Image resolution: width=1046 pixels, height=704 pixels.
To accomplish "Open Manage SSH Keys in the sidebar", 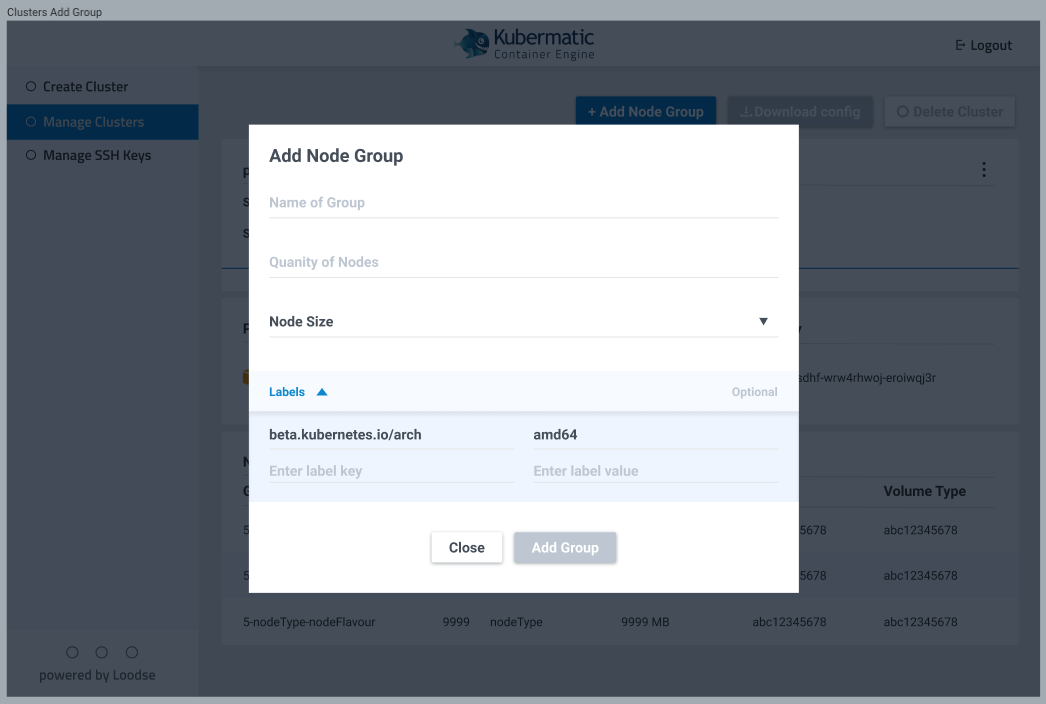I will point(103,155).
